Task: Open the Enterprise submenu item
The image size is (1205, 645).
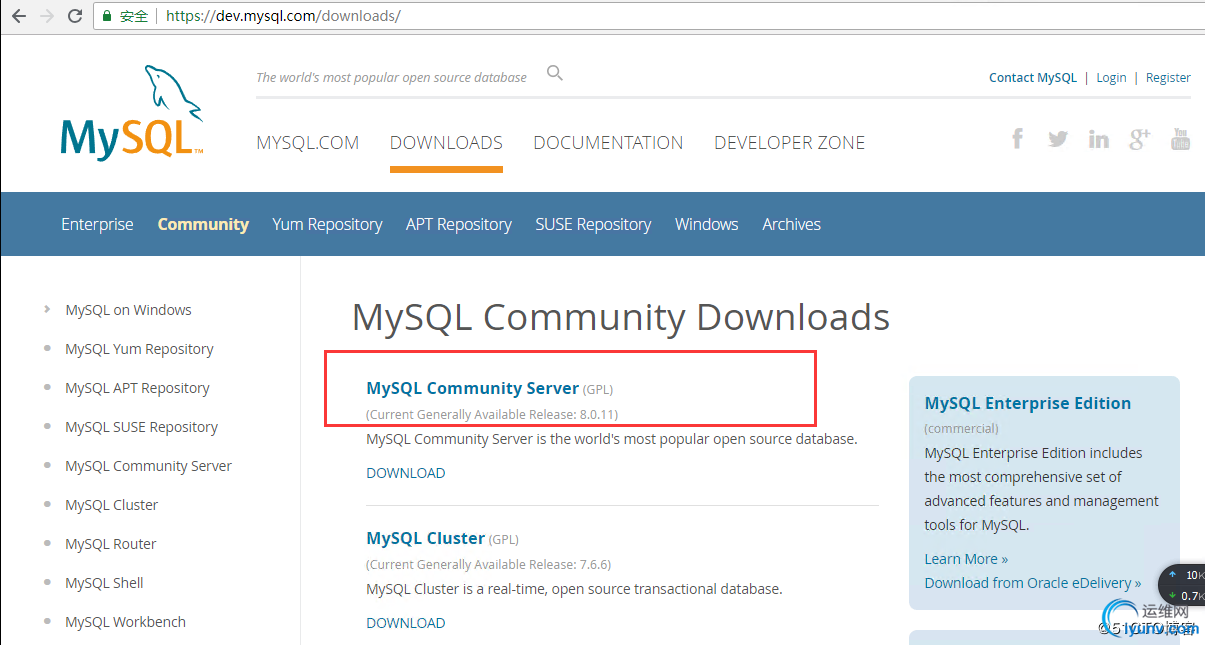Action: pyautogui.click(x=97, y=224)
